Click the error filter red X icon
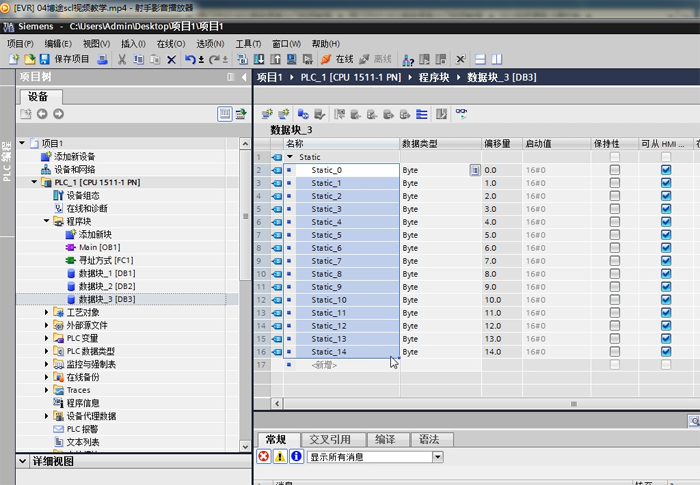Viewport: 700px width, 485px height. 264,456
